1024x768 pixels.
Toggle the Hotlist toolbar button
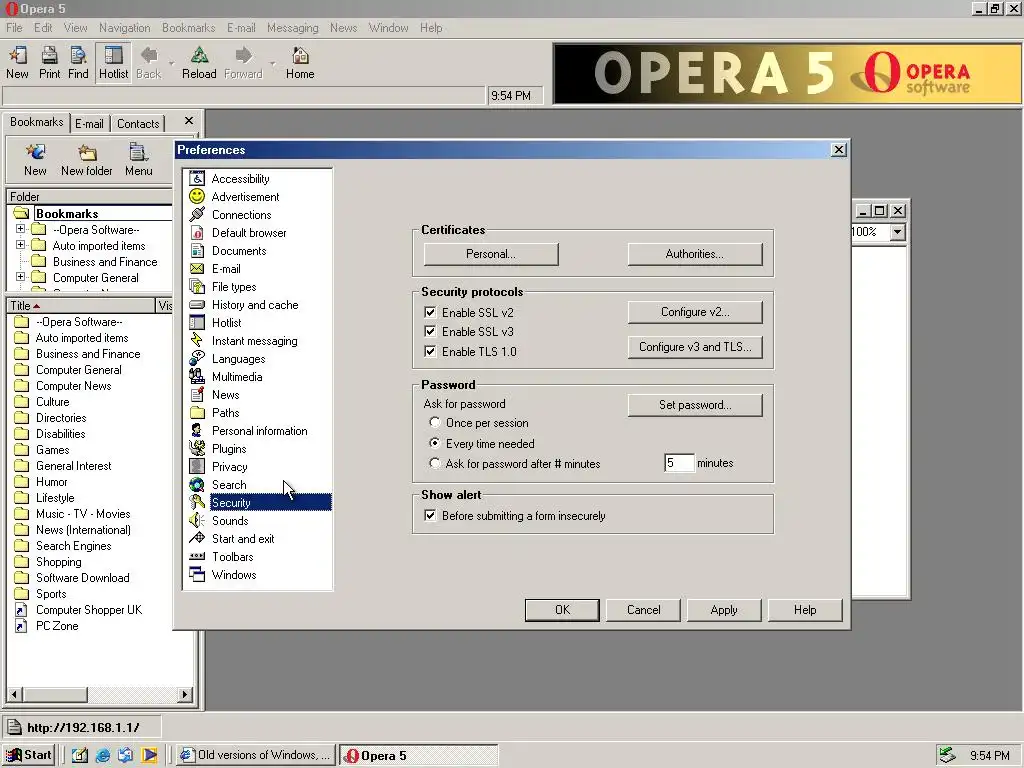113,62
